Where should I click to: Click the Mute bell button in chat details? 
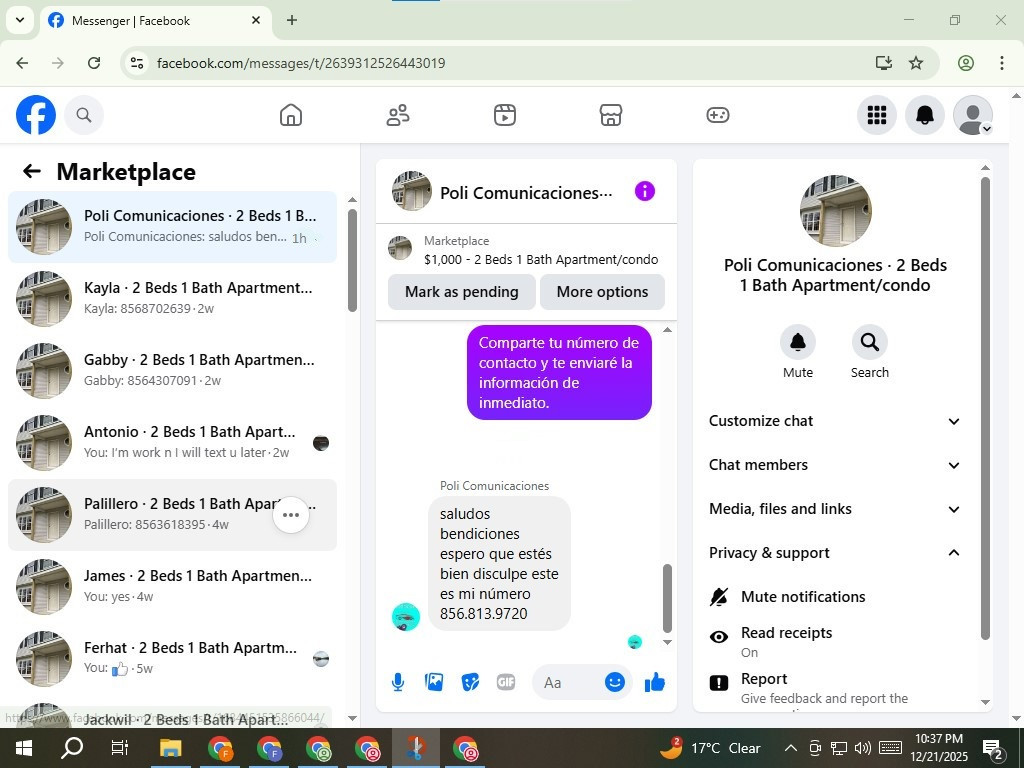click(x=797, y=342)
